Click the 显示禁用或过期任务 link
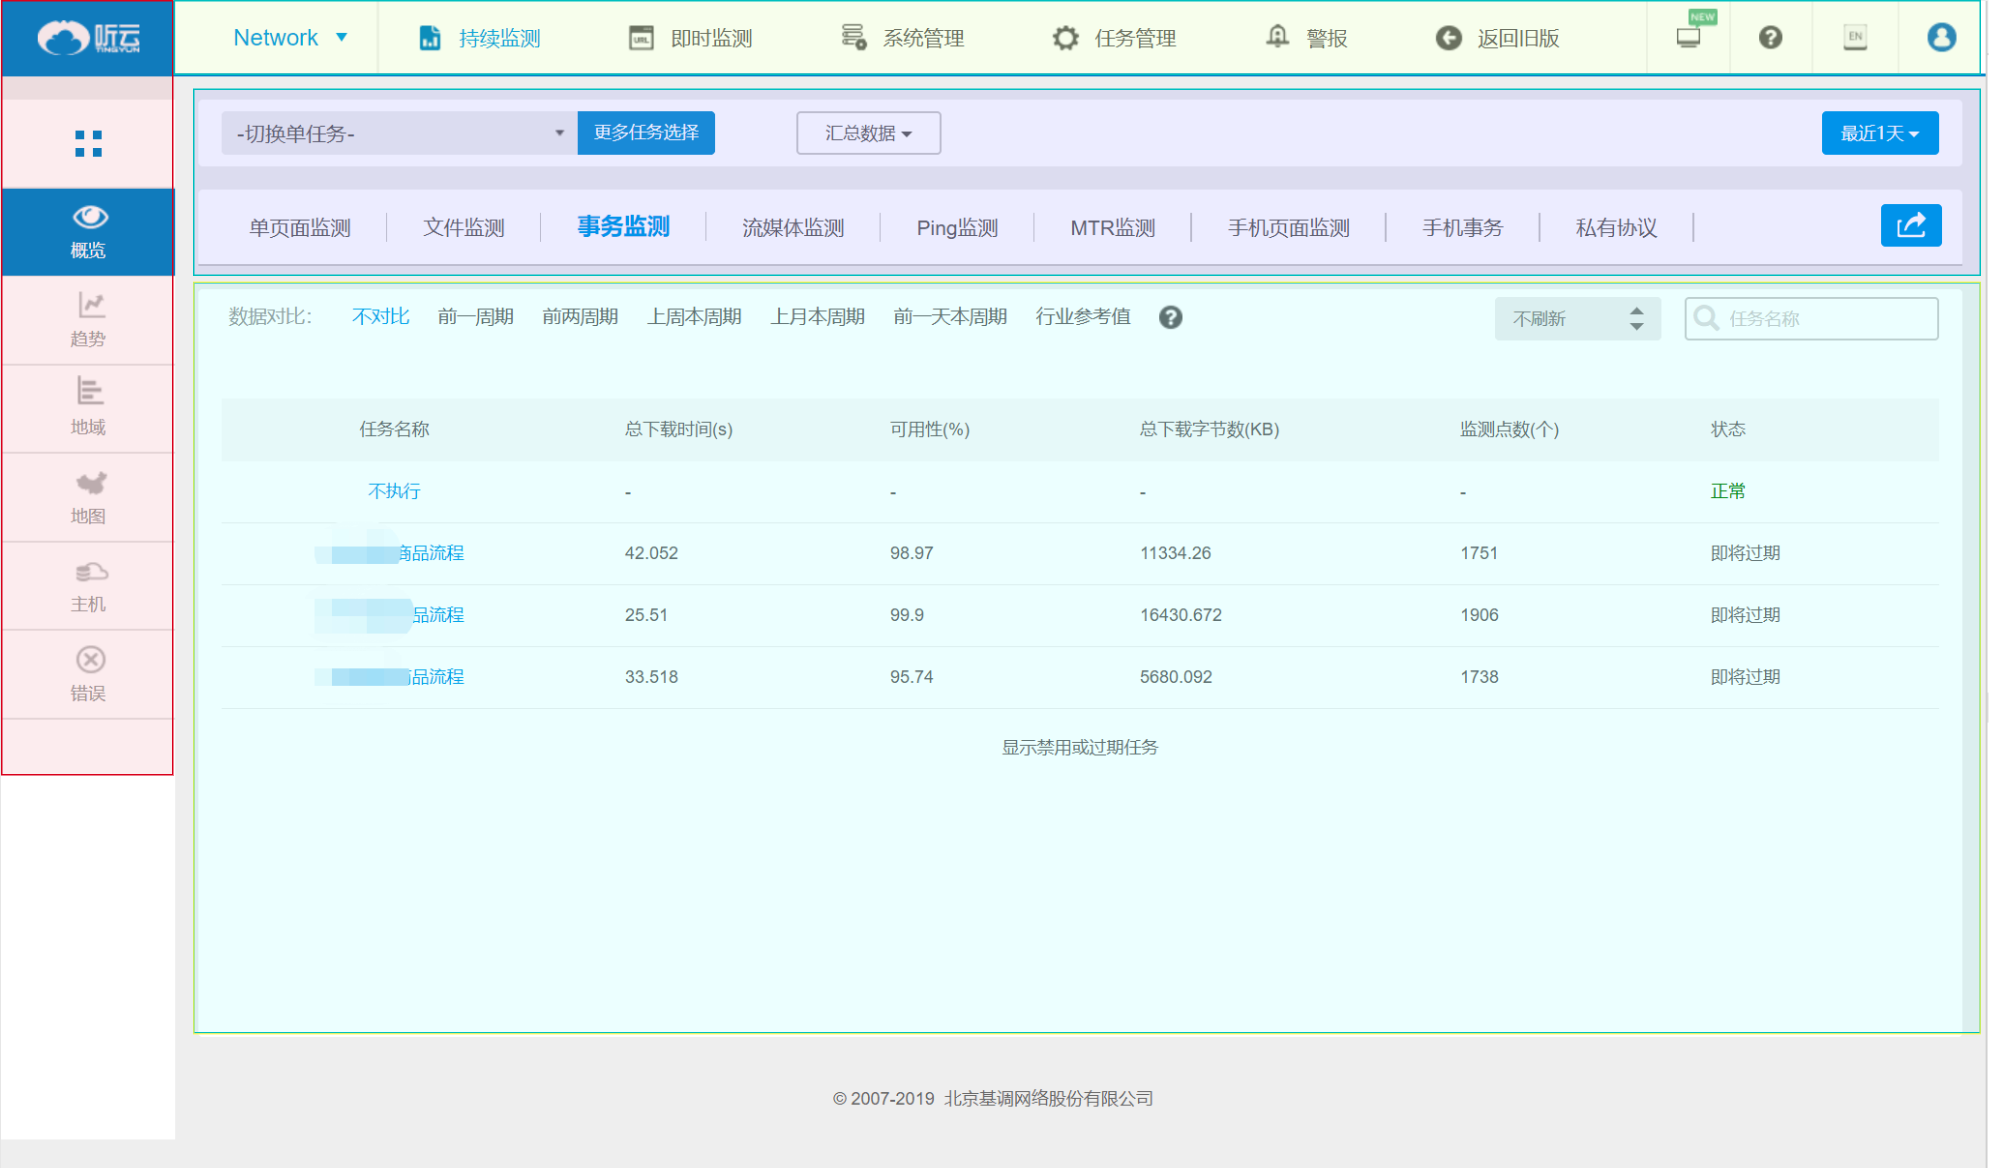Image resolution: width=1989 pixels, height=1168 pixels. click(1080, 747)
